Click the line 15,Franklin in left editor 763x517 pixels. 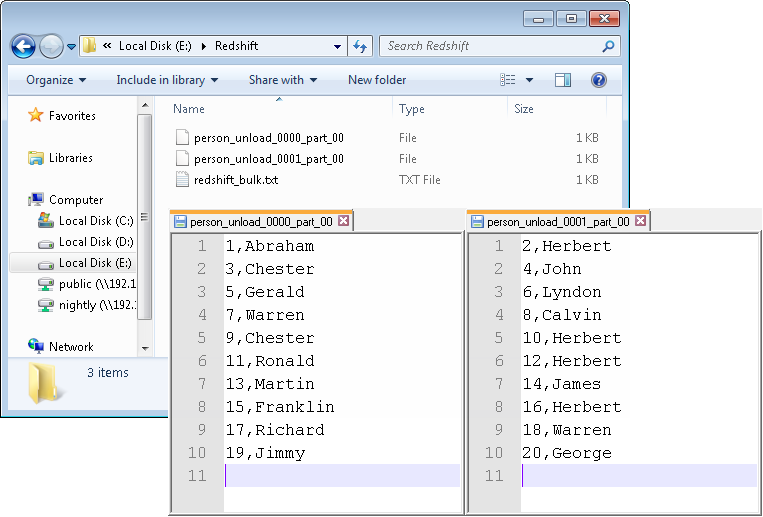click(280, 407)
